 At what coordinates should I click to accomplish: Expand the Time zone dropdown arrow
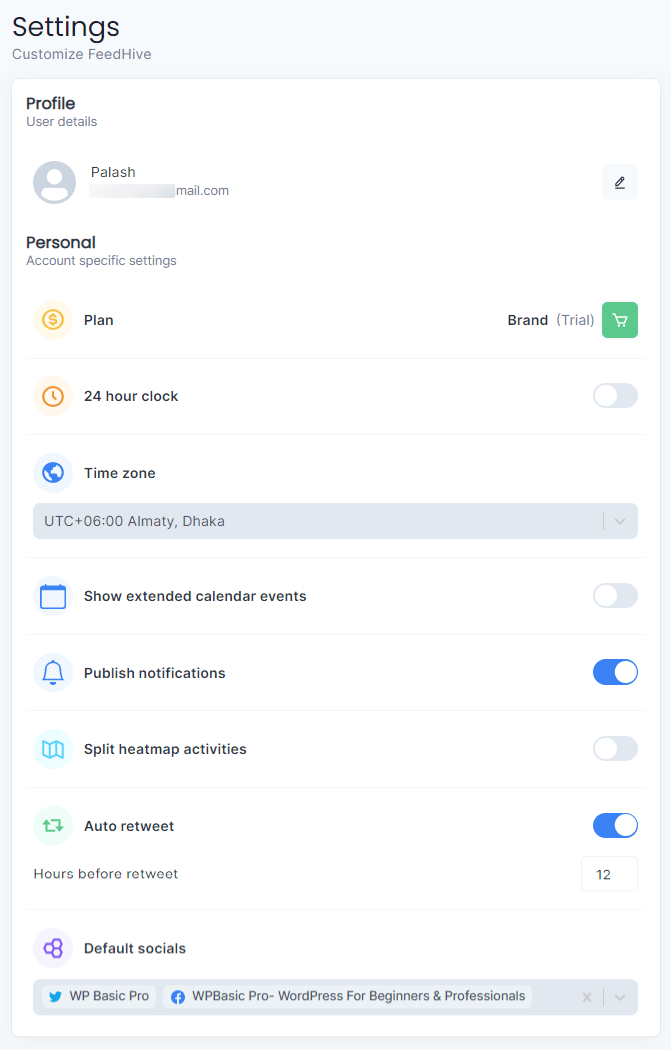click(x=622, y=520)
